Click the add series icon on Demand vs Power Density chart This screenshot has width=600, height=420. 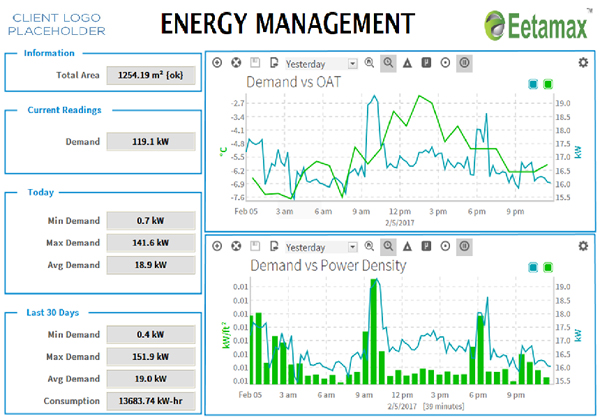[217, 246]
